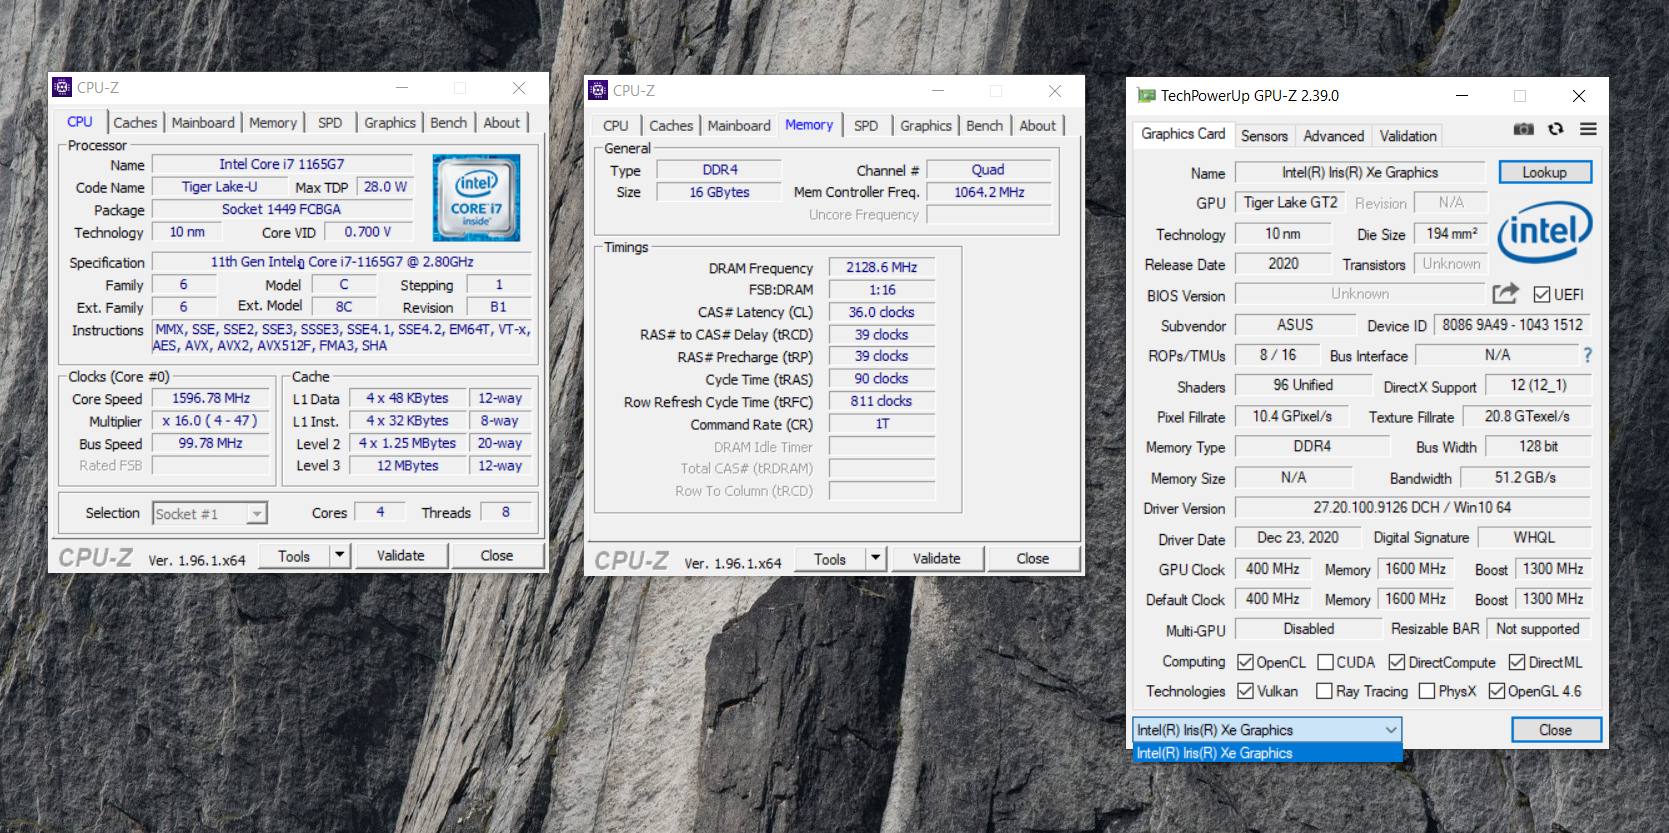Toggle the DirectML checkbox
1669x833 pixels.
[1517, 662]
